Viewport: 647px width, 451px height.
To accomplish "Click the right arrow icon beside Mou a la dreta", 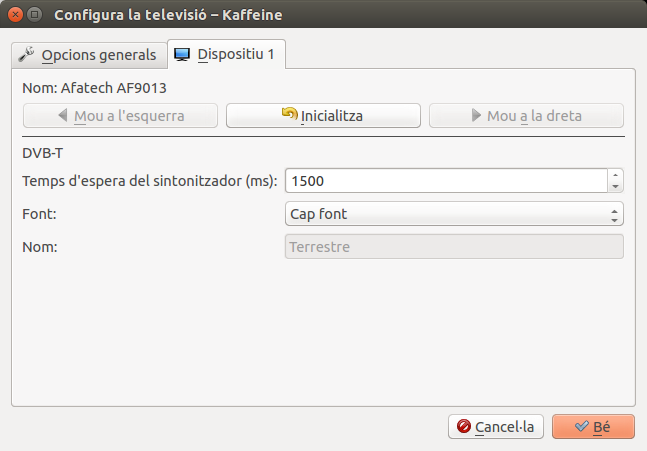I will tap(475, 116).
